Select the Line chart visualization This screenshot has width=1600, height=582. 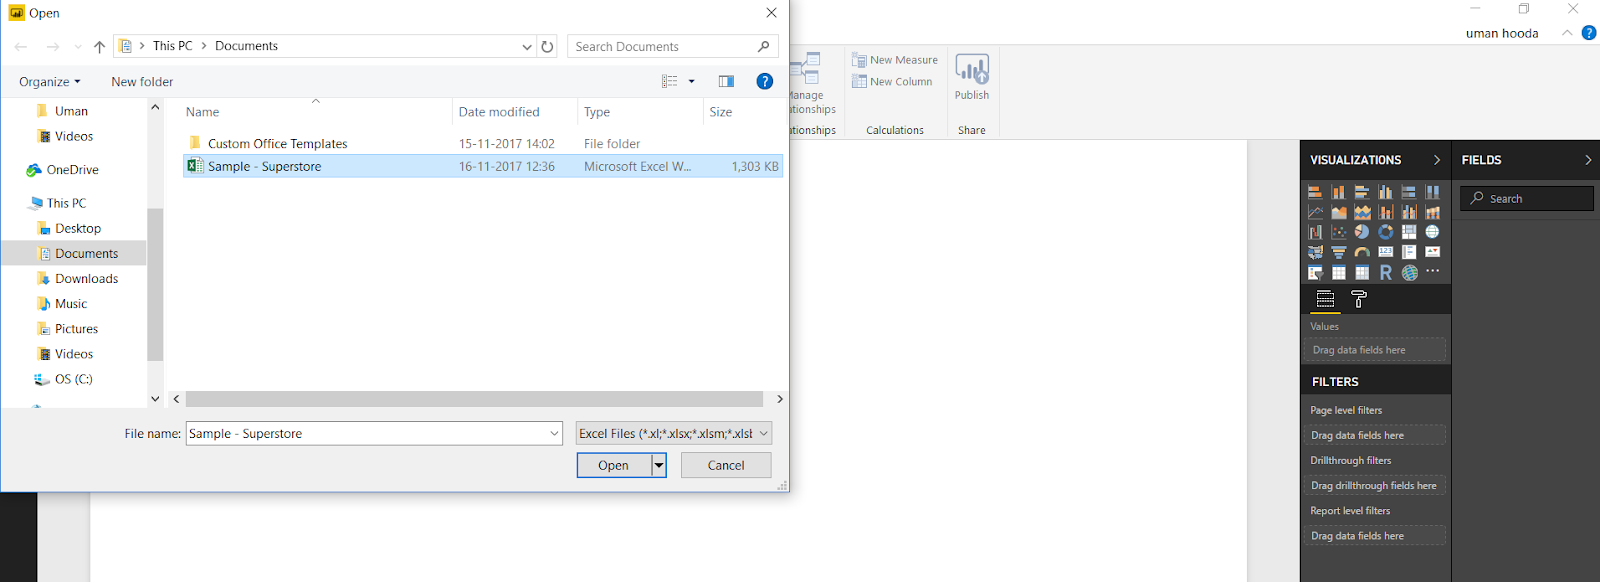1315,212
